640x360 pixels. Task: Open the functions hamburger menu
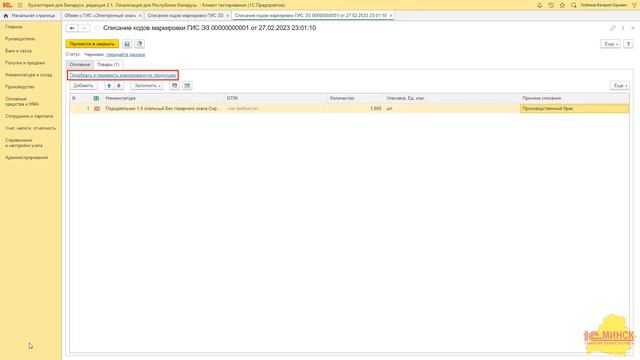(20, 5)
